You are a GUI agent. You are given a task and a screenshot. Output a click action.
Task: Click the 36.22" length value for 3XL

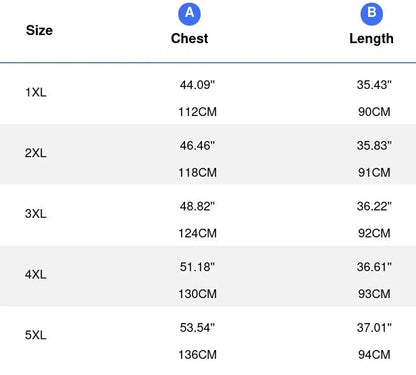tap(374, 206)
